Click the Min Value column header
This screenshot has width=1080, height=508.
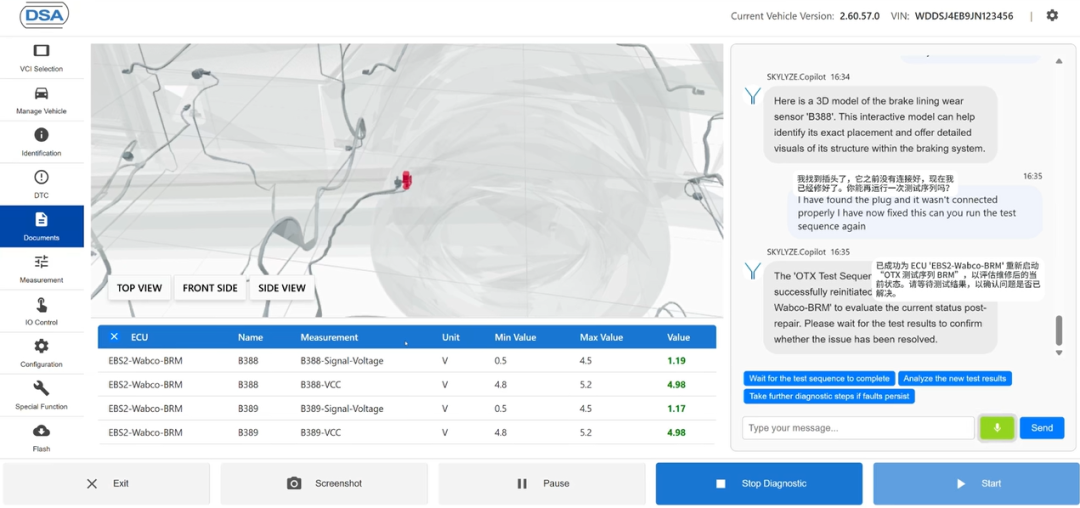coord(515,337)
